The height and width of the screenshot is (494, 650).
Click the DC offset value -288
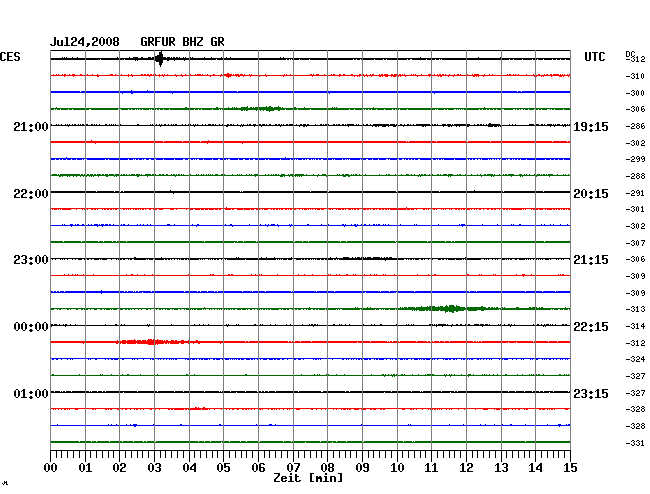[x=635, y=176]
